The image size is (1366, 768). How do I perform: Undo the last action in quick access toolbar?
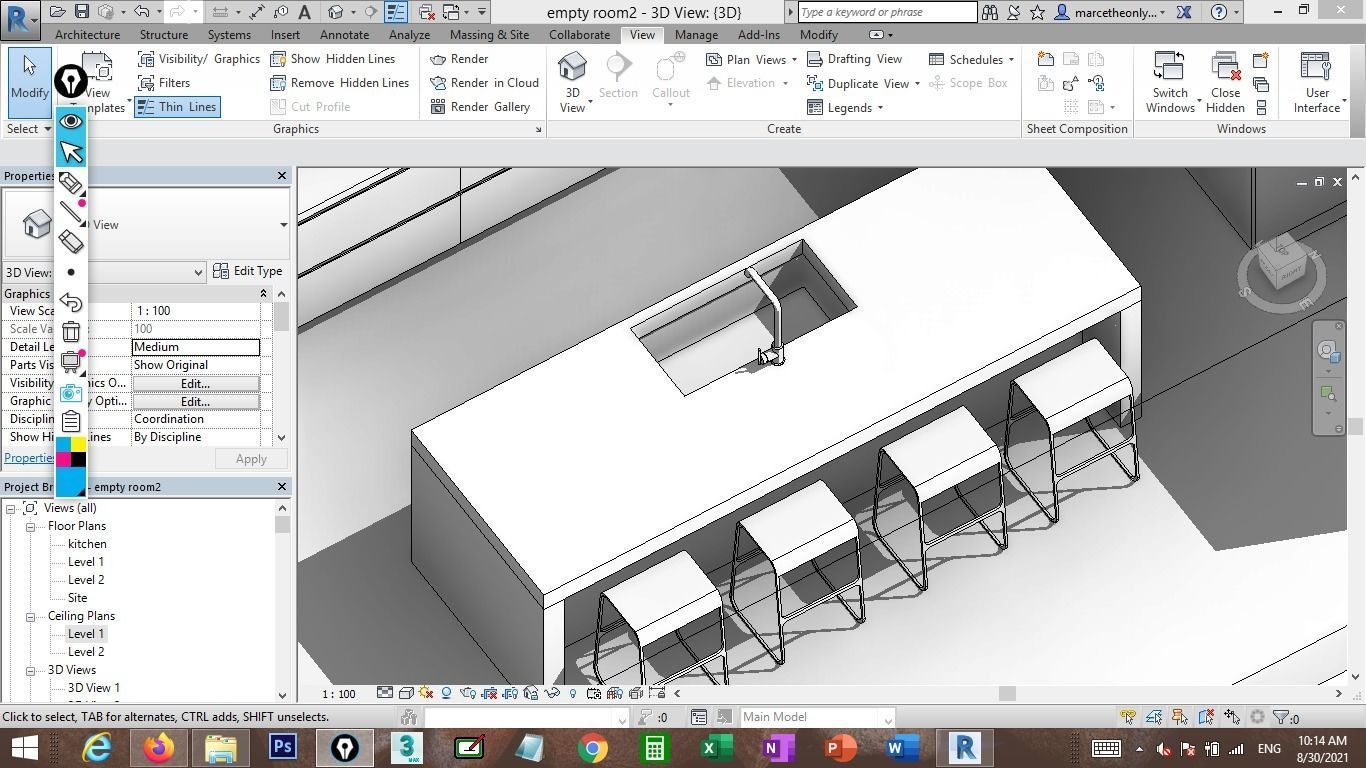(142, 12)
